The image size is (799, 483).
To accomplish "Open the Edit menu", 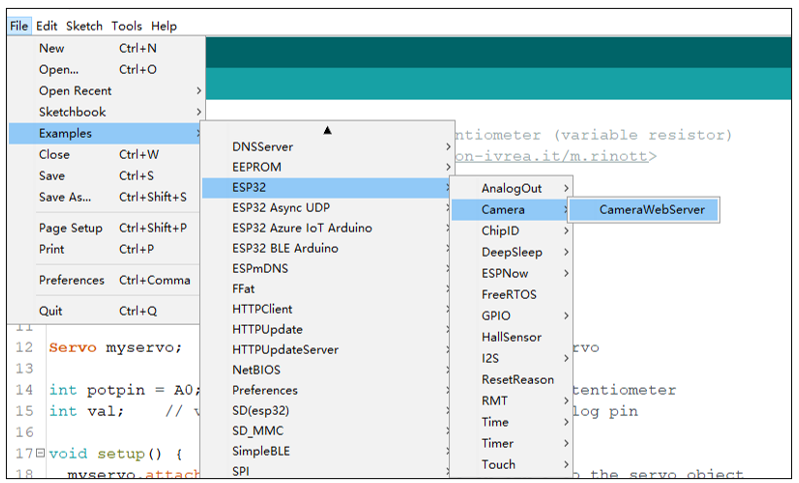I will coord(46,25).
